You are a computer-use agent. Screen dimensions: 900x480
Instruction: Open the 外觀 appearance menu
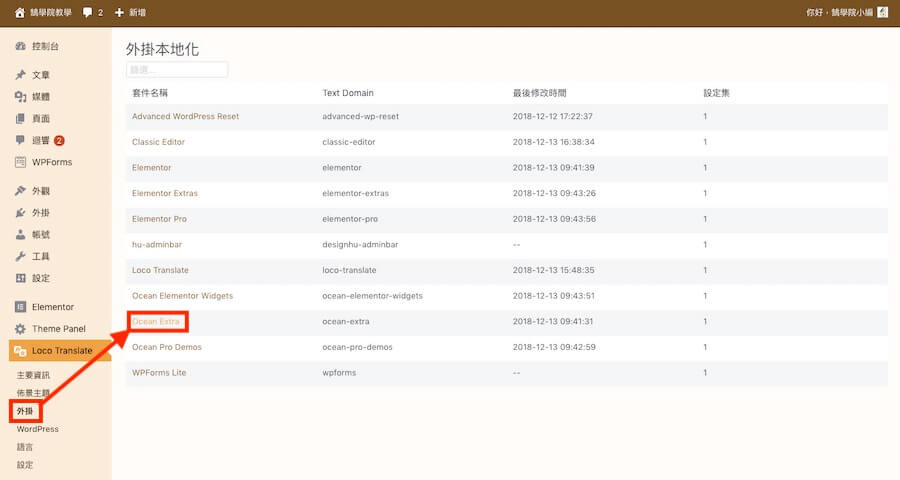tap(40, 190)
